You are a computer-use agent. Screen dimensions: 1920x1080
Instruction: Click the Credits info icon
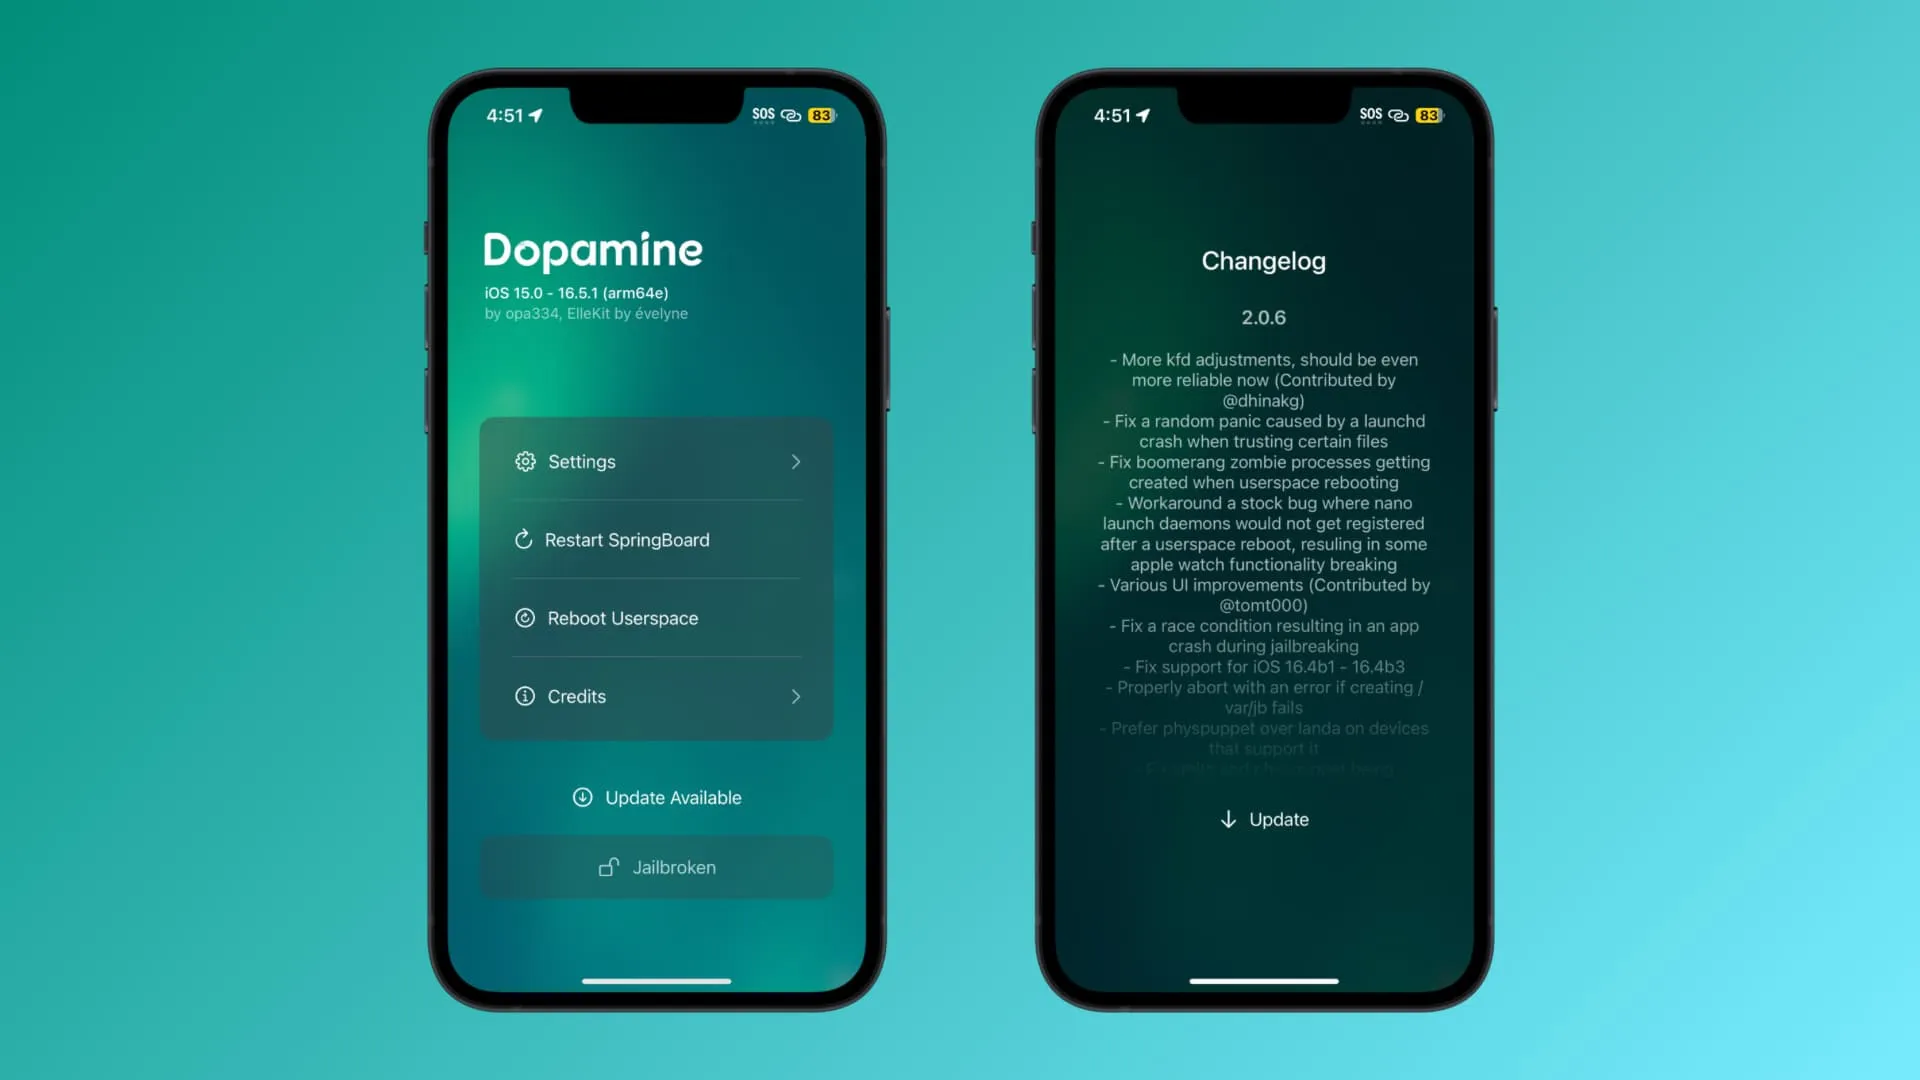(525, 695)
